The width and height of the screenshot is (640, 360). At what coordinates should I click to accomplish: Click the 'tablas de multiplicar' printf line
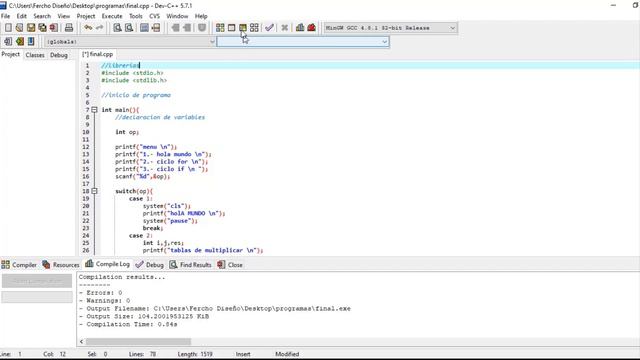[x=203, y=250]
